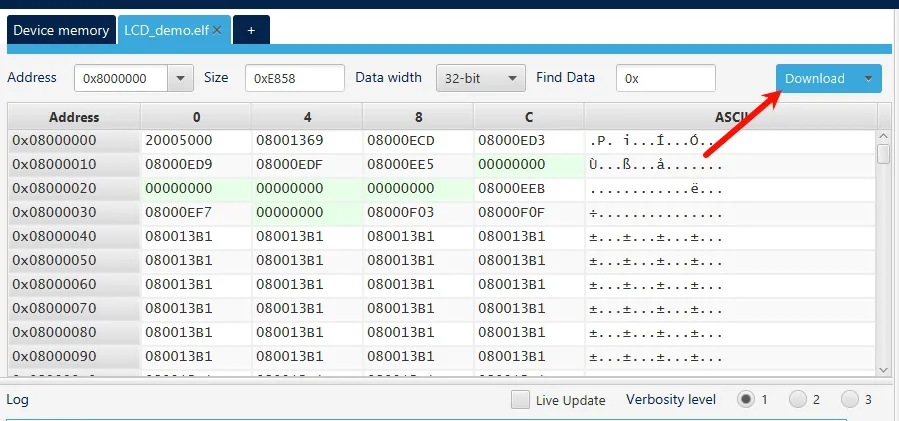
Task: Click cell value 08000ED9
Action: pos(196,165)
